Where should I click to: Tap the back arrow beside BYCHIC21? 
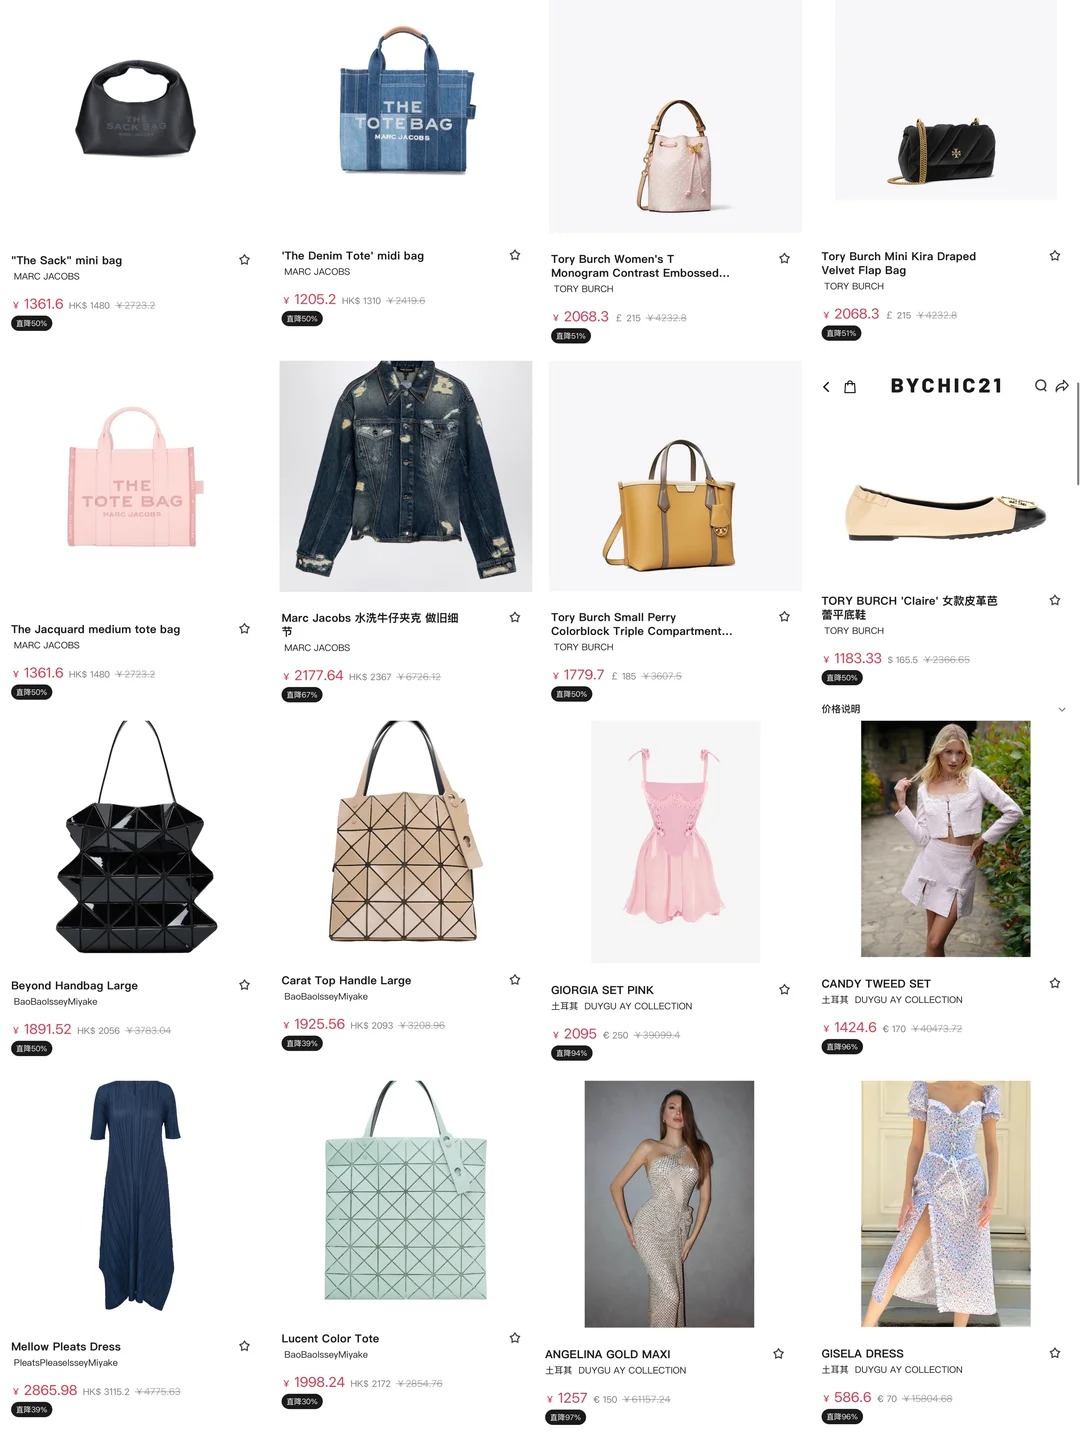click(x=826, y=387)
